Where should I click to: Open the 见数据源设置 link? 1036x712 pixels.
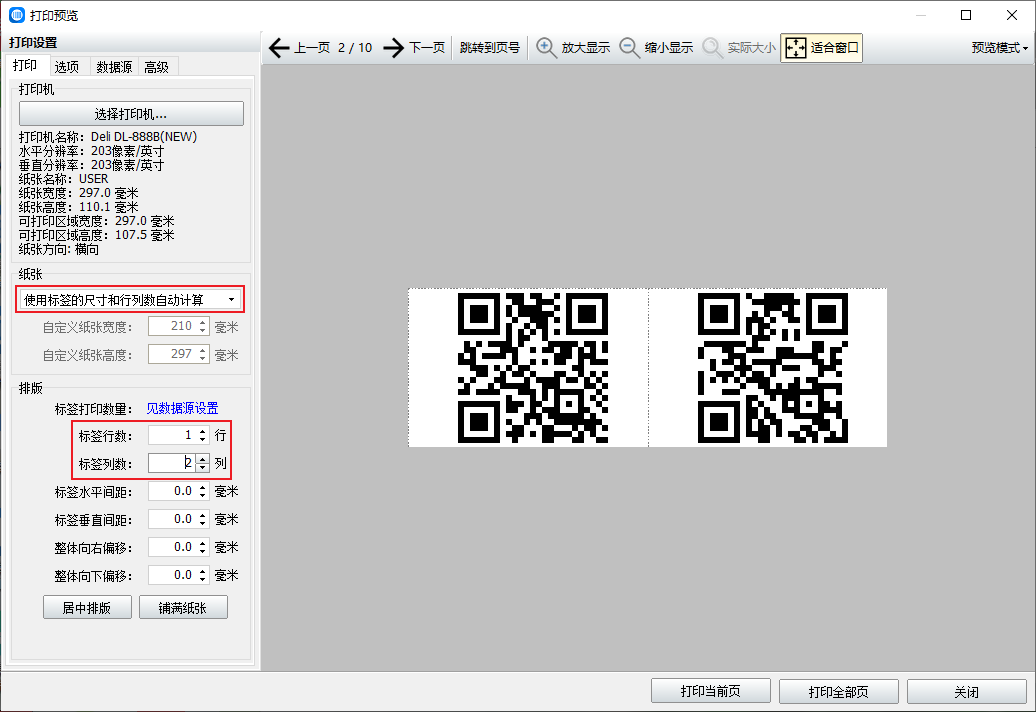(182, 408)
